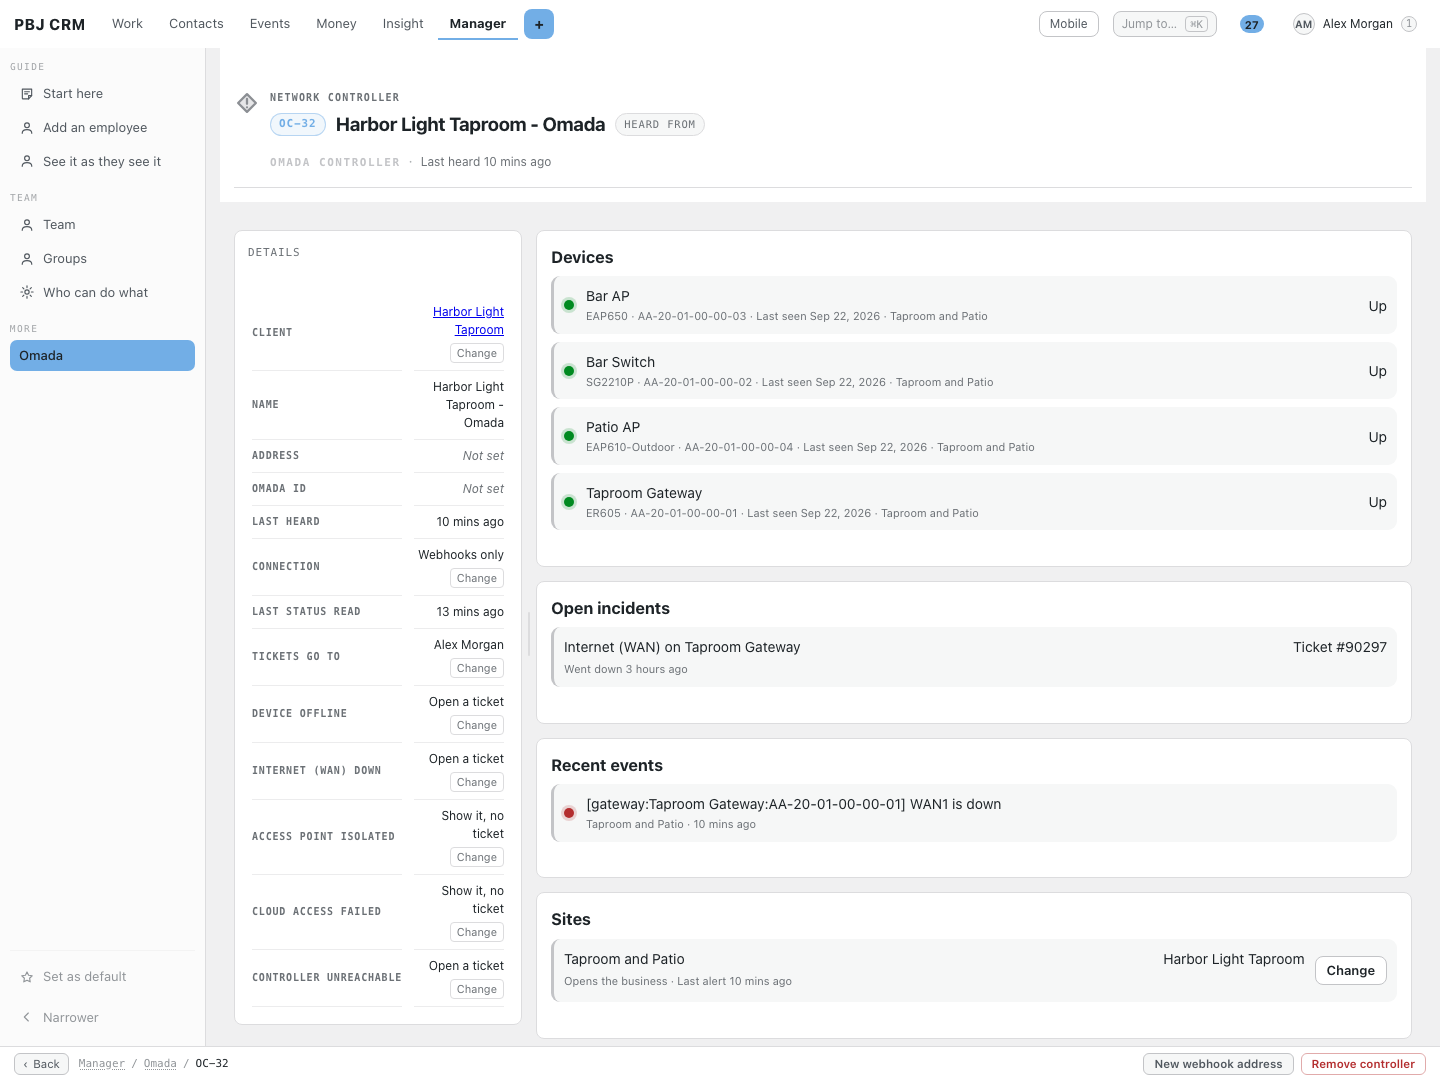
Task: Click the Who can do what gear icon
Action: pyautogui.click(x=27, y=293)
